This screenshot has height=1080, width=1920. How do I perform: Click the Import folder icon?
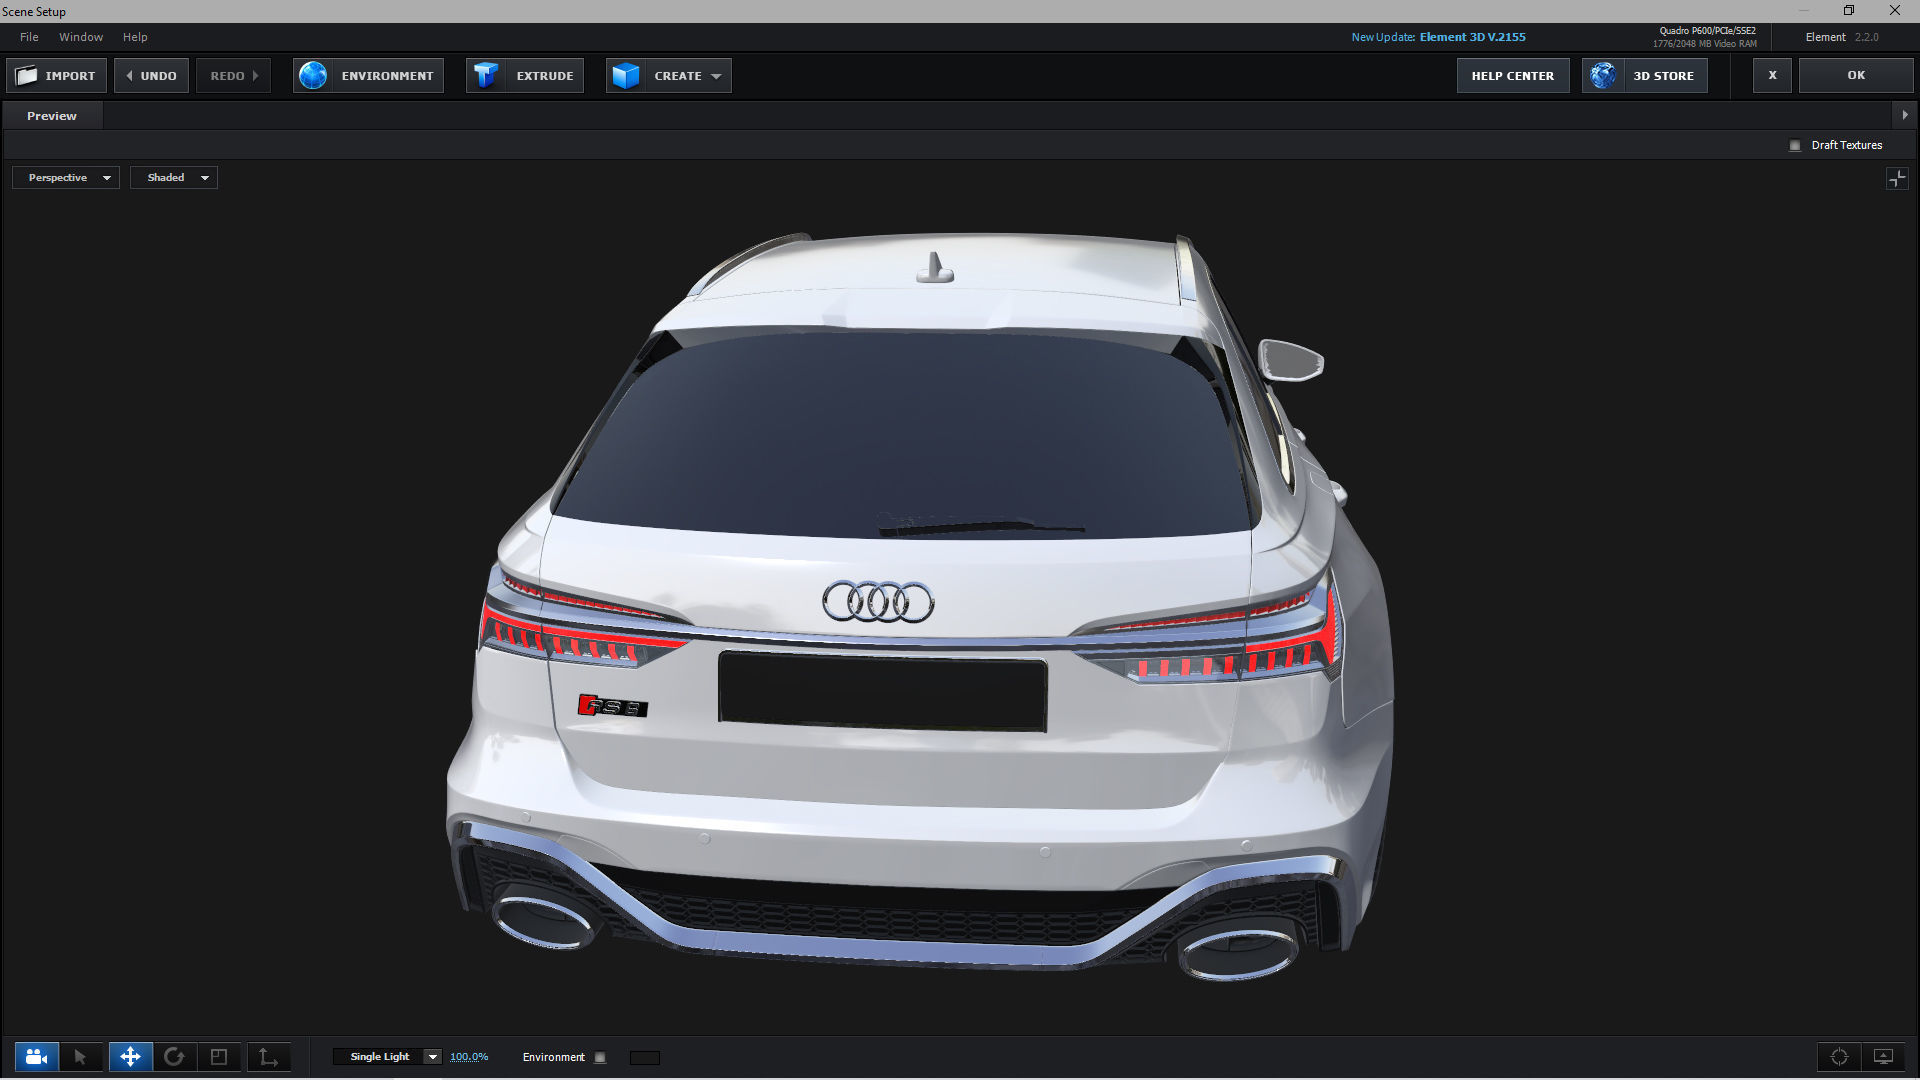coord(27,76)
